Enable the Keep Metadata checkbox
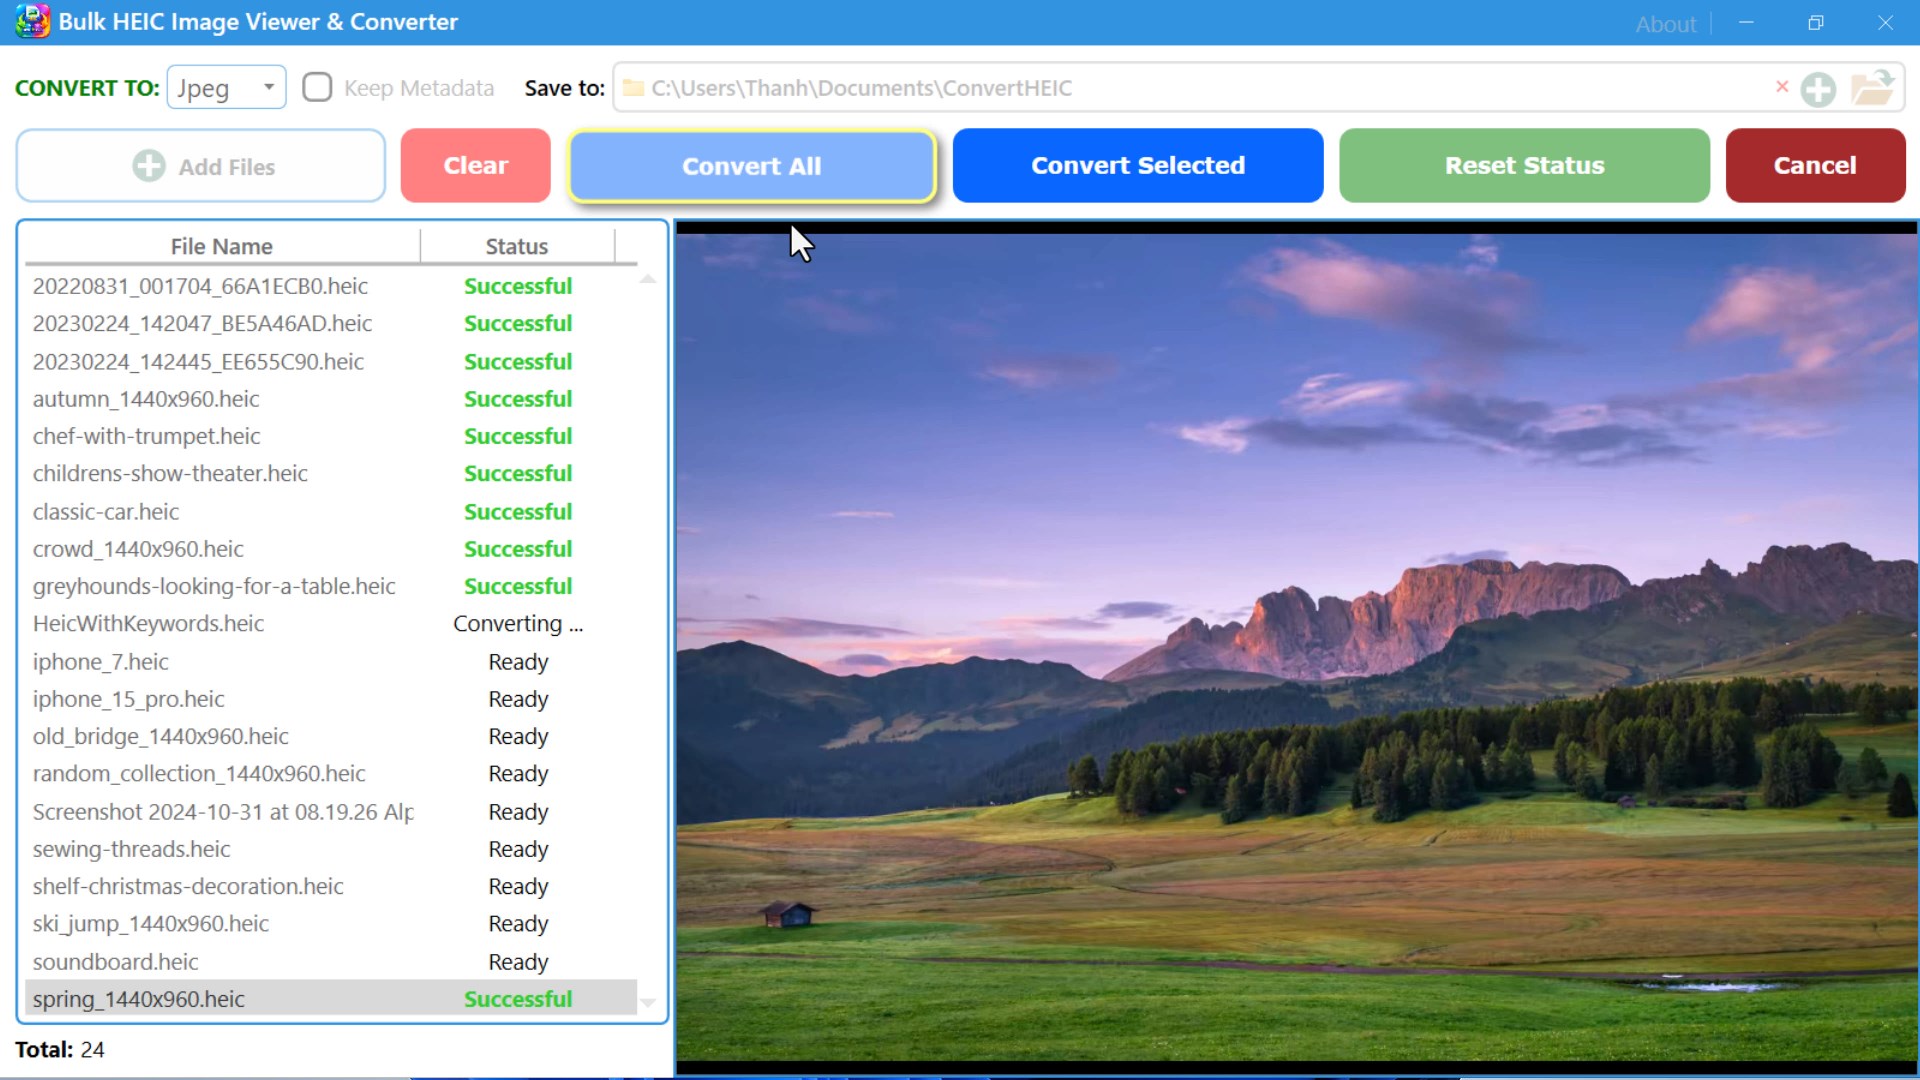The height and width of the screenshot is (1080, 1920). pyautogui.click(x=317, y=87)
